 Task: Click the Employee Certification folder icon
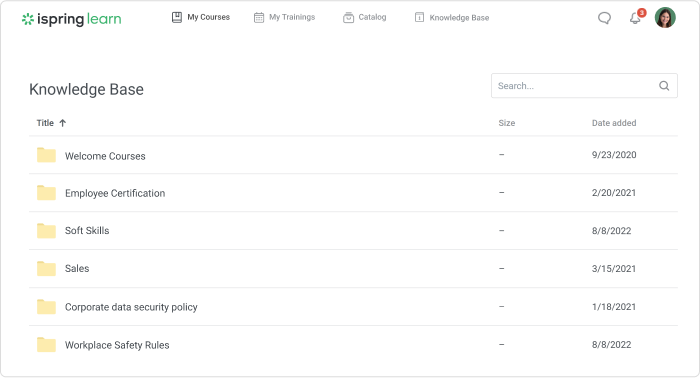[46, 193]
